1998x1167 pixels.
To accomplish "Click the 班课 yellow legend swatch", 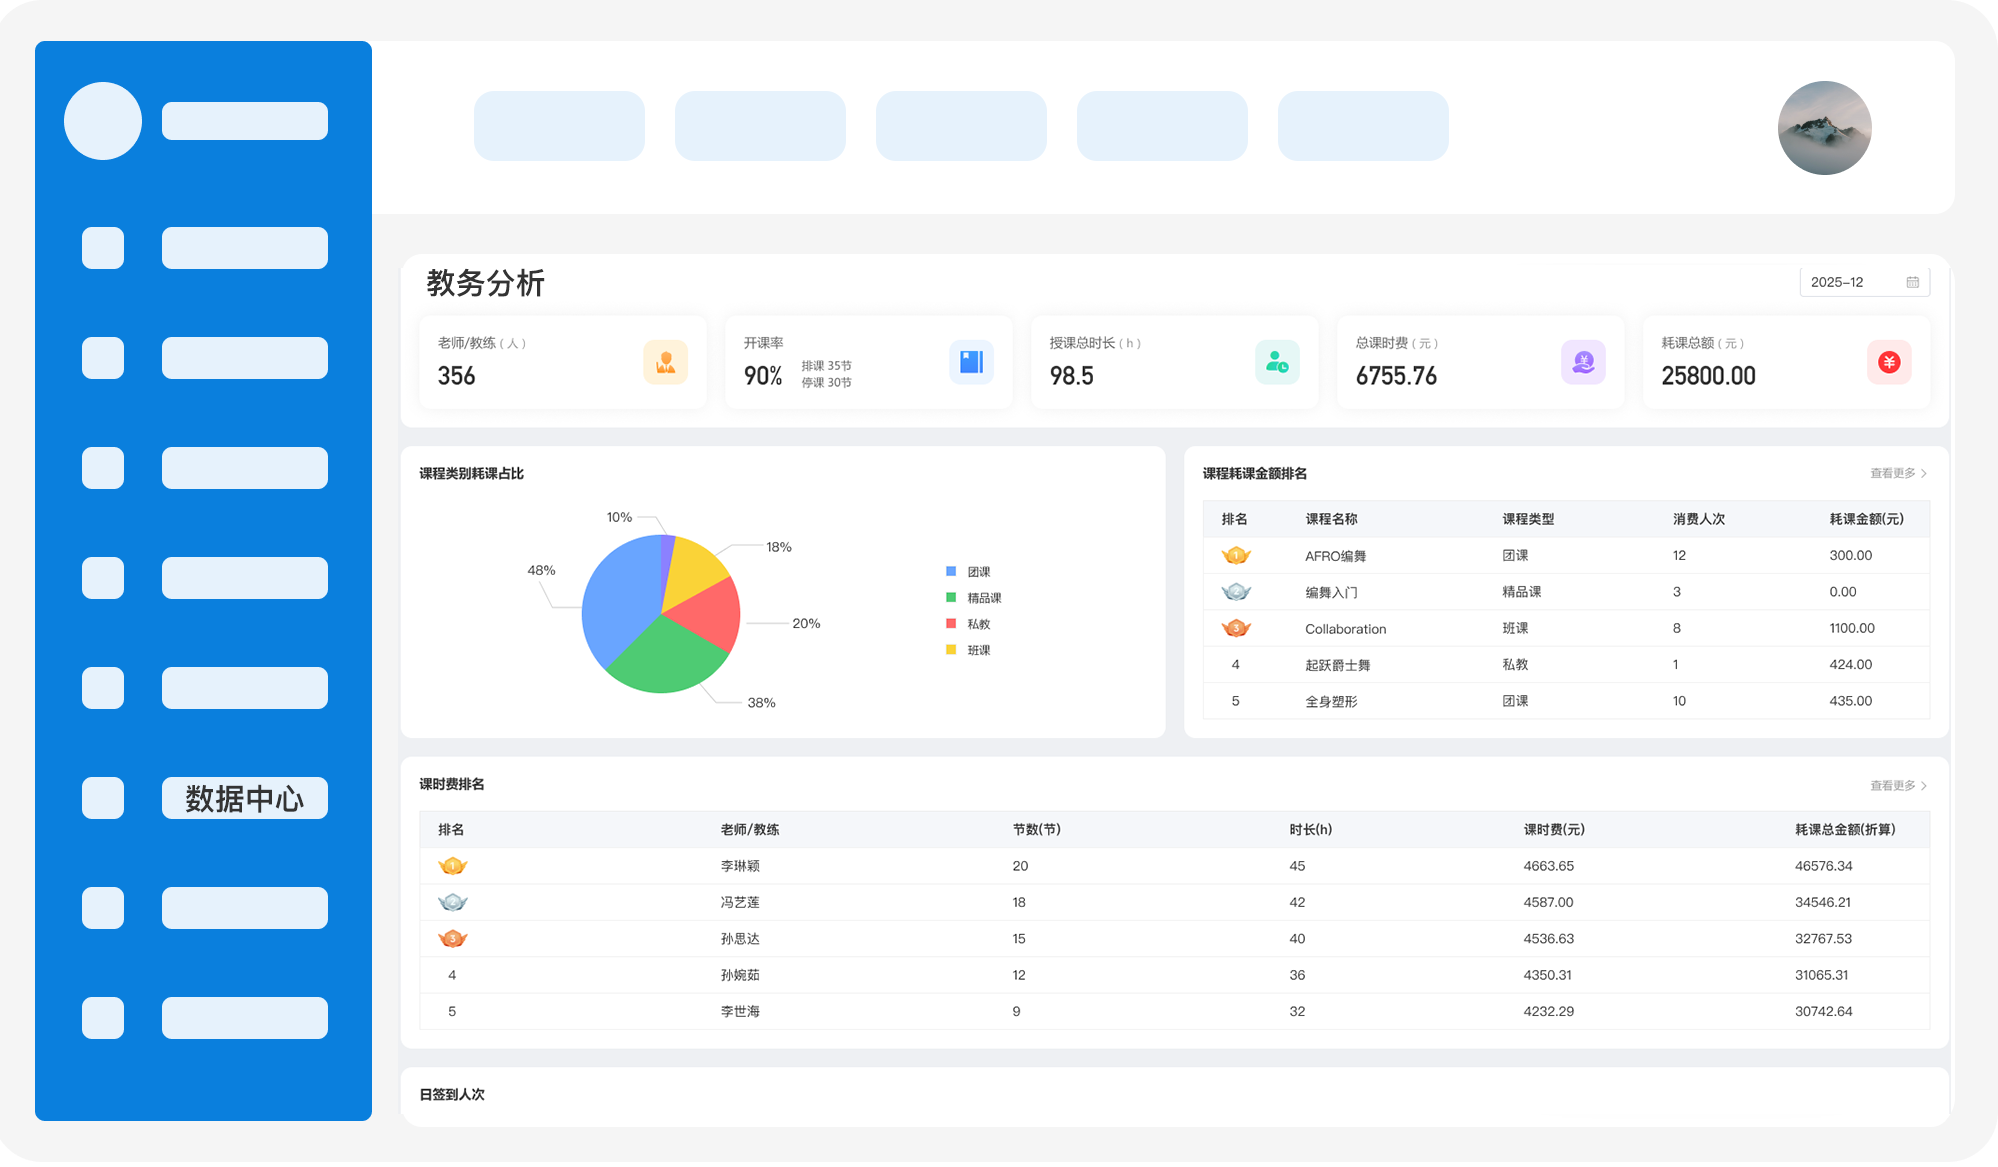I will 951,650.
